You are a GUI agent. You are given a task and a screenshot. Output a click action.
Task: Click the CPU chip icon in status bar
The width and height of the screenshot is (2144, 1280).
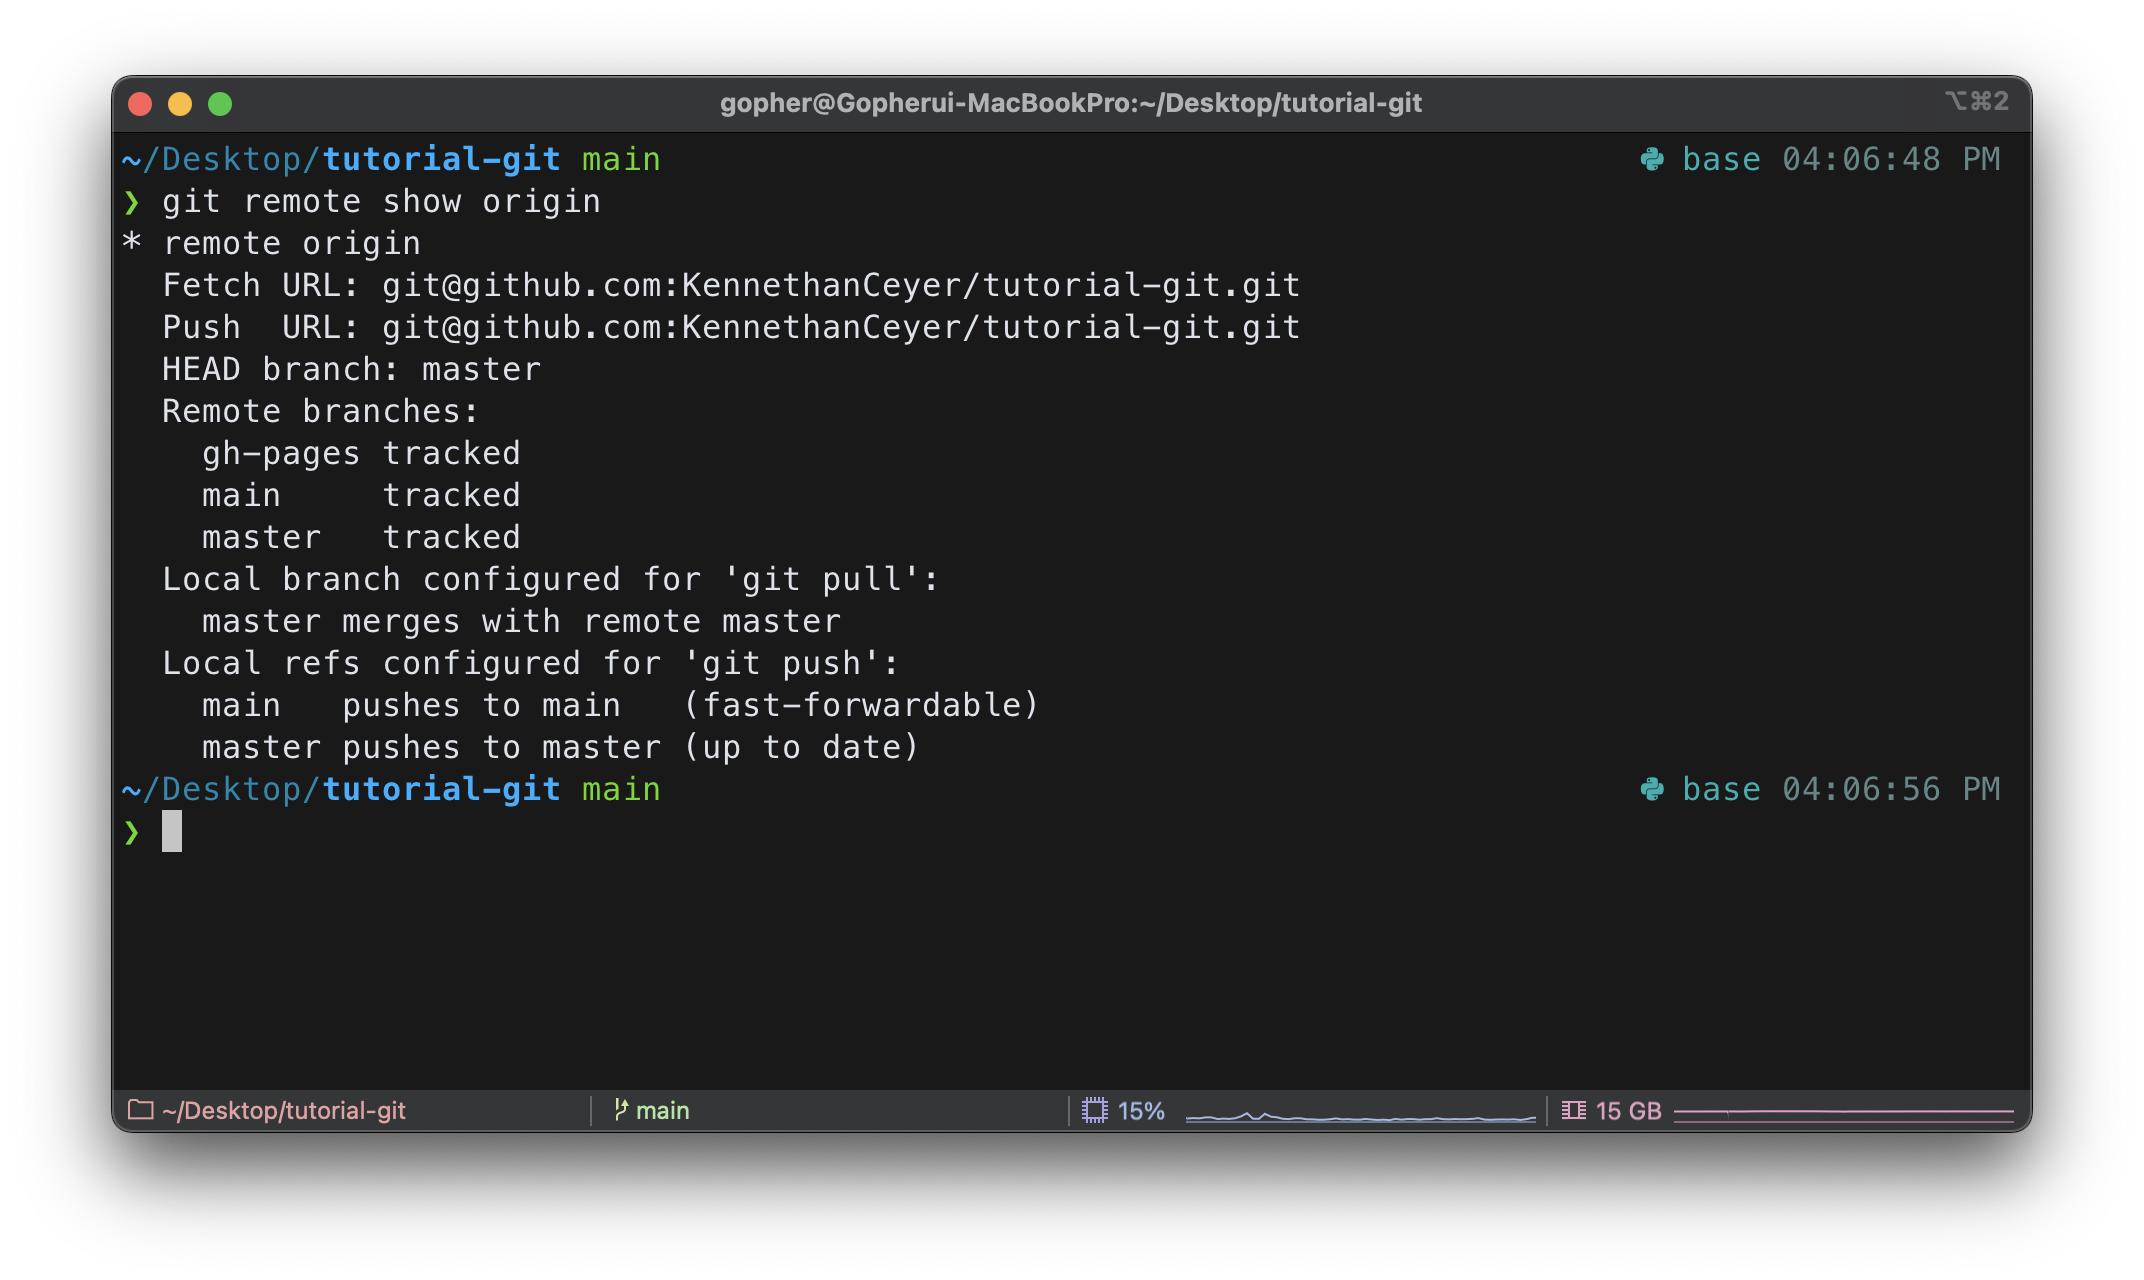[1095, 1110]
